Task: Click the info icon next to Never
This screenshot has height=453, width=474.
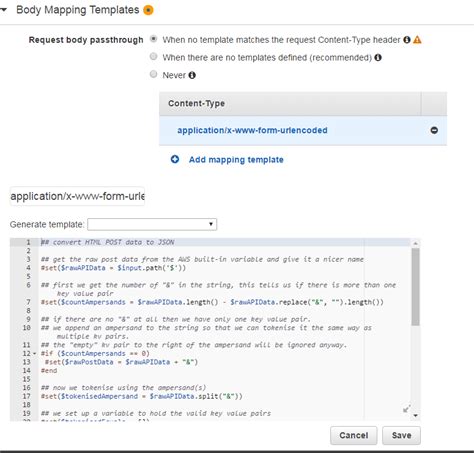Action: pyautogui.click(x=192, y=75)
